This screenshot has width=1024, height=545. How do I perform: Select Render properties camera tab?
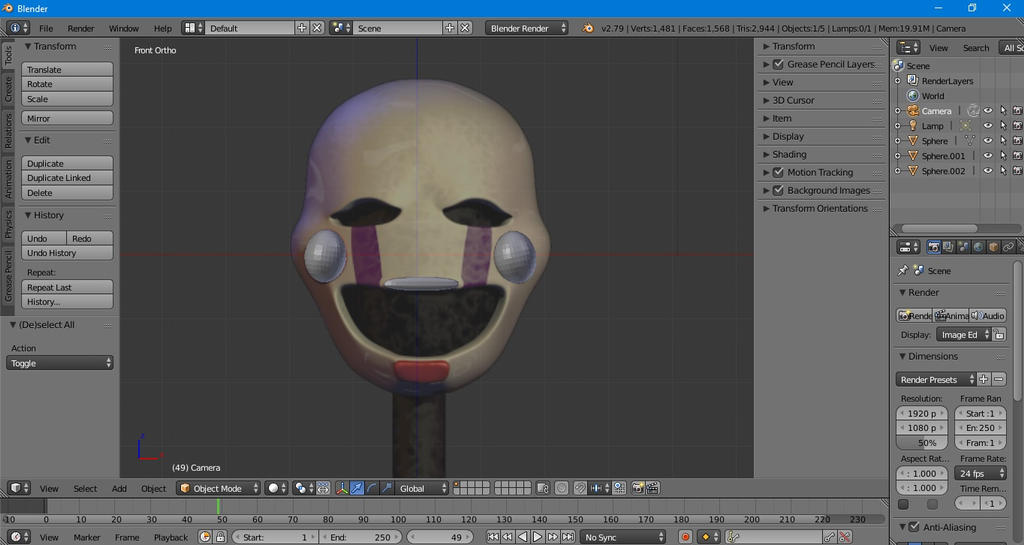(934, 247)
